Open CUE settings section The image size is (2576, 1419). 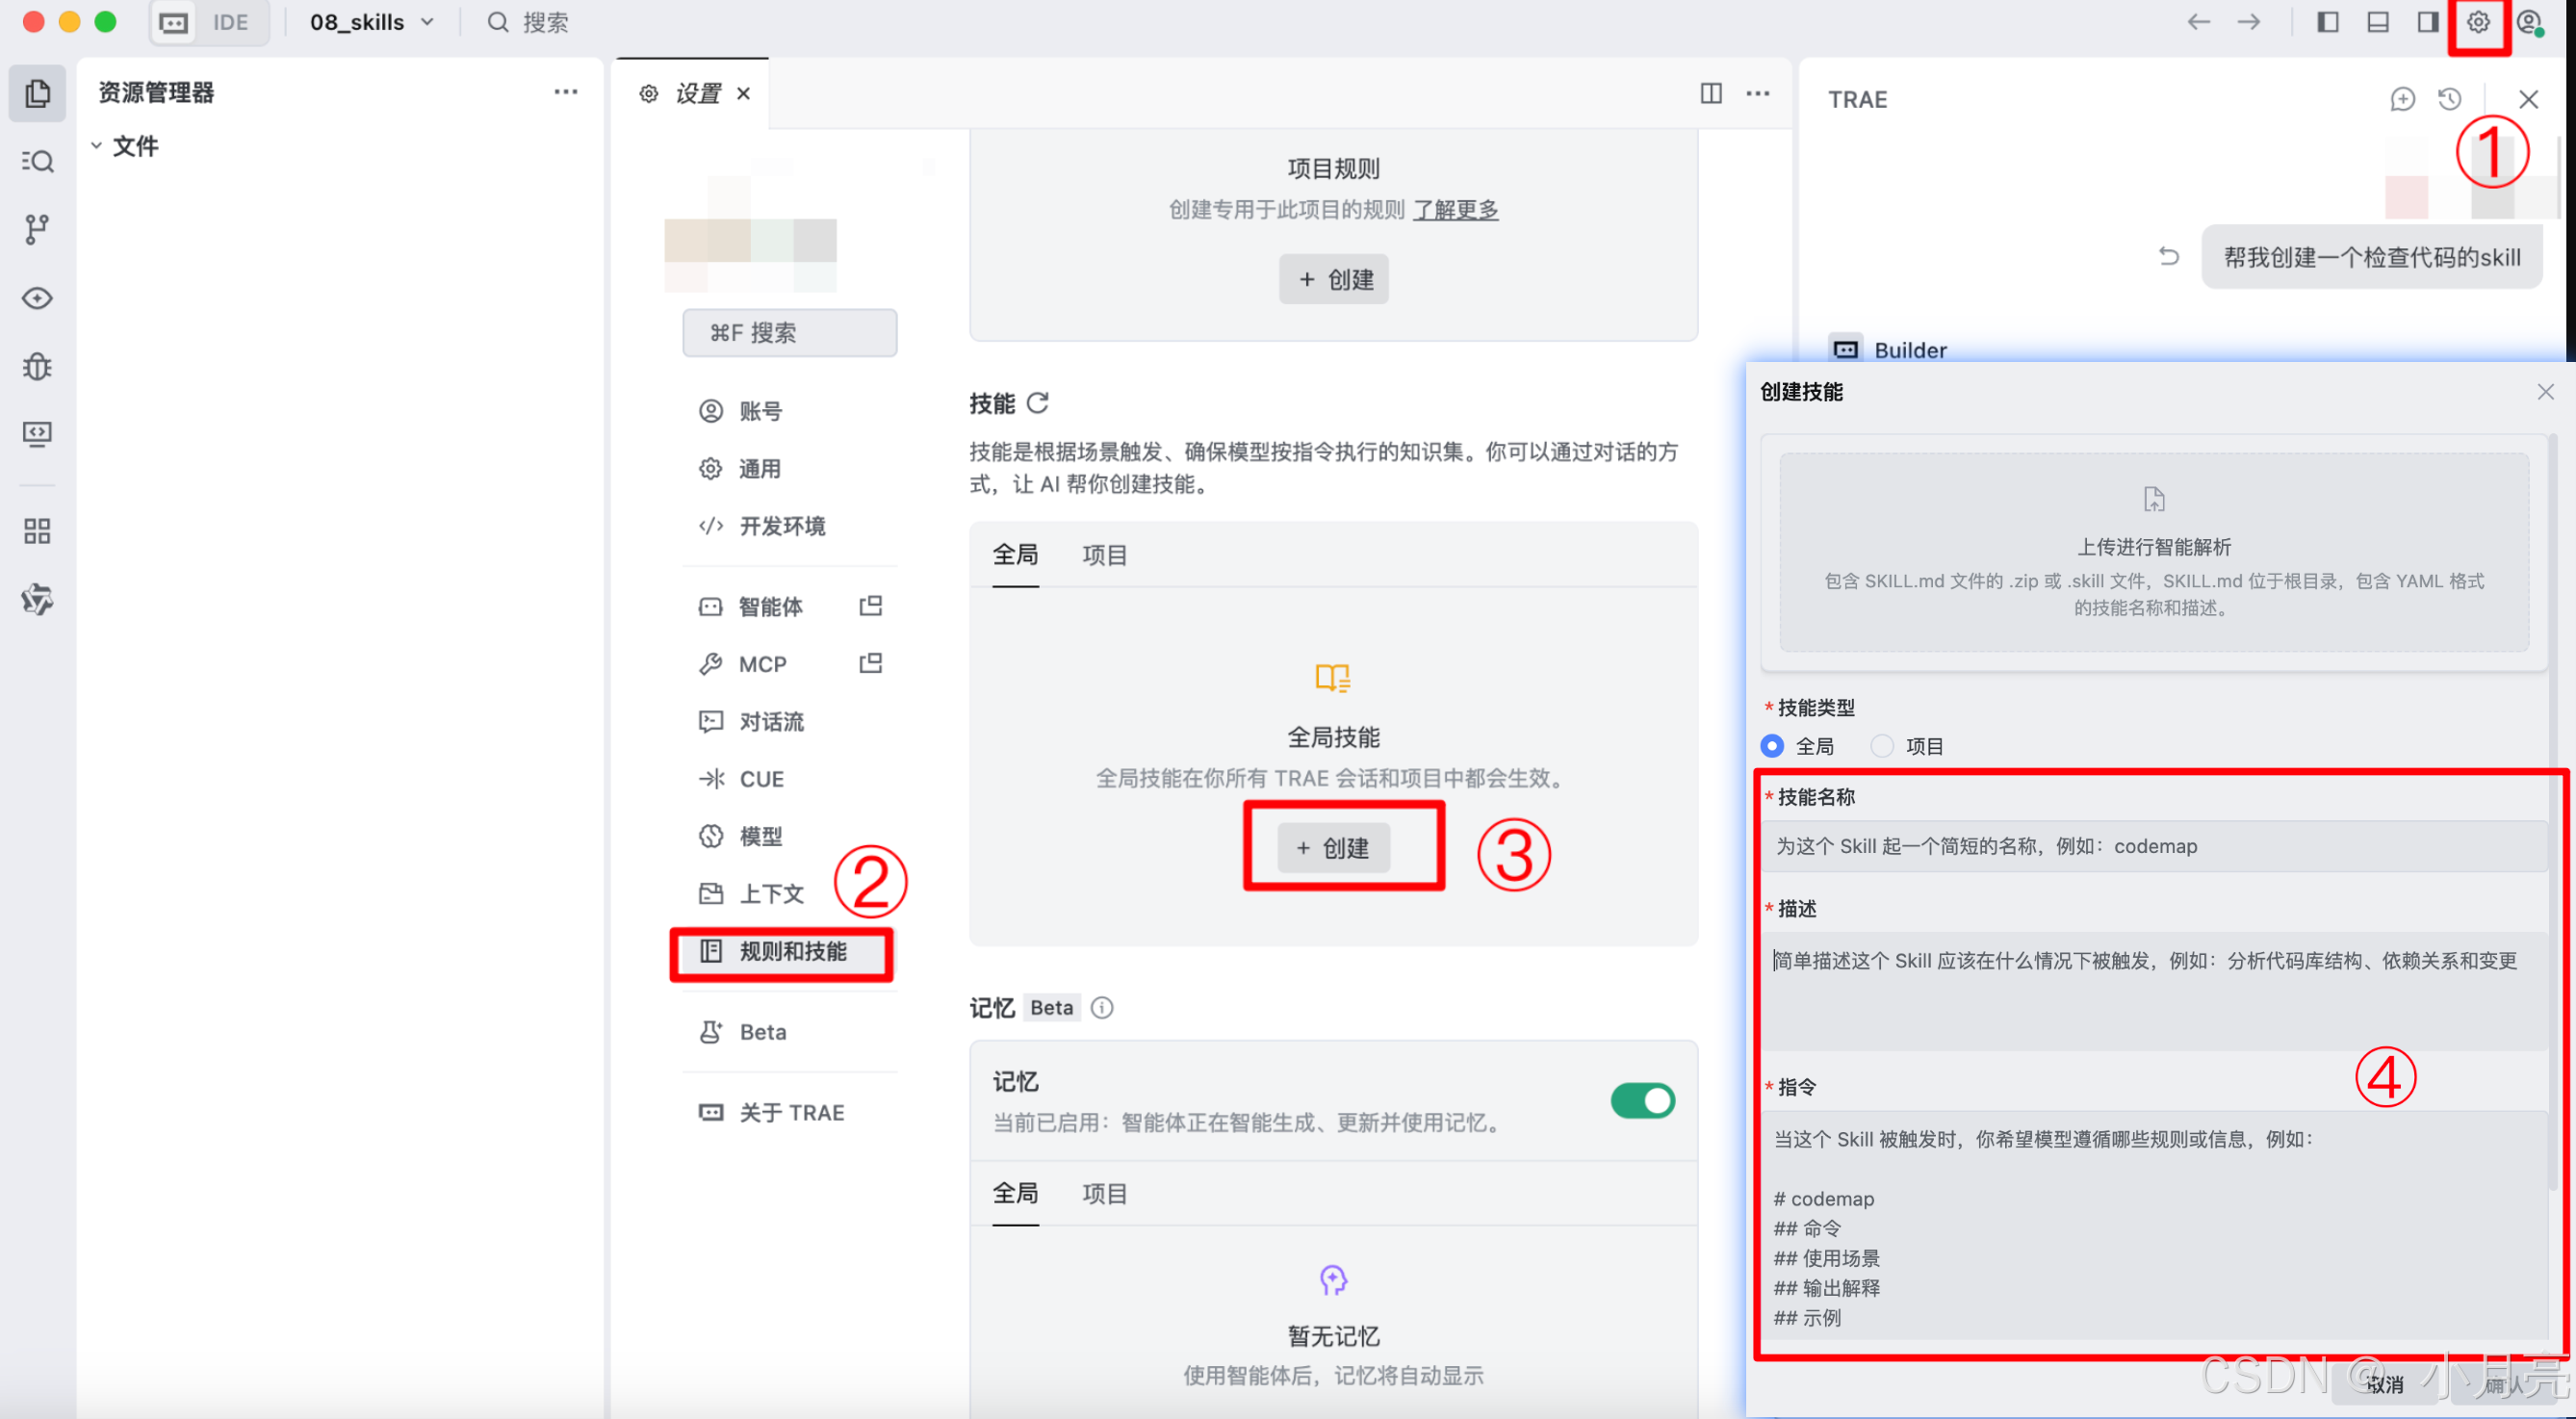[x=790, y=779]
